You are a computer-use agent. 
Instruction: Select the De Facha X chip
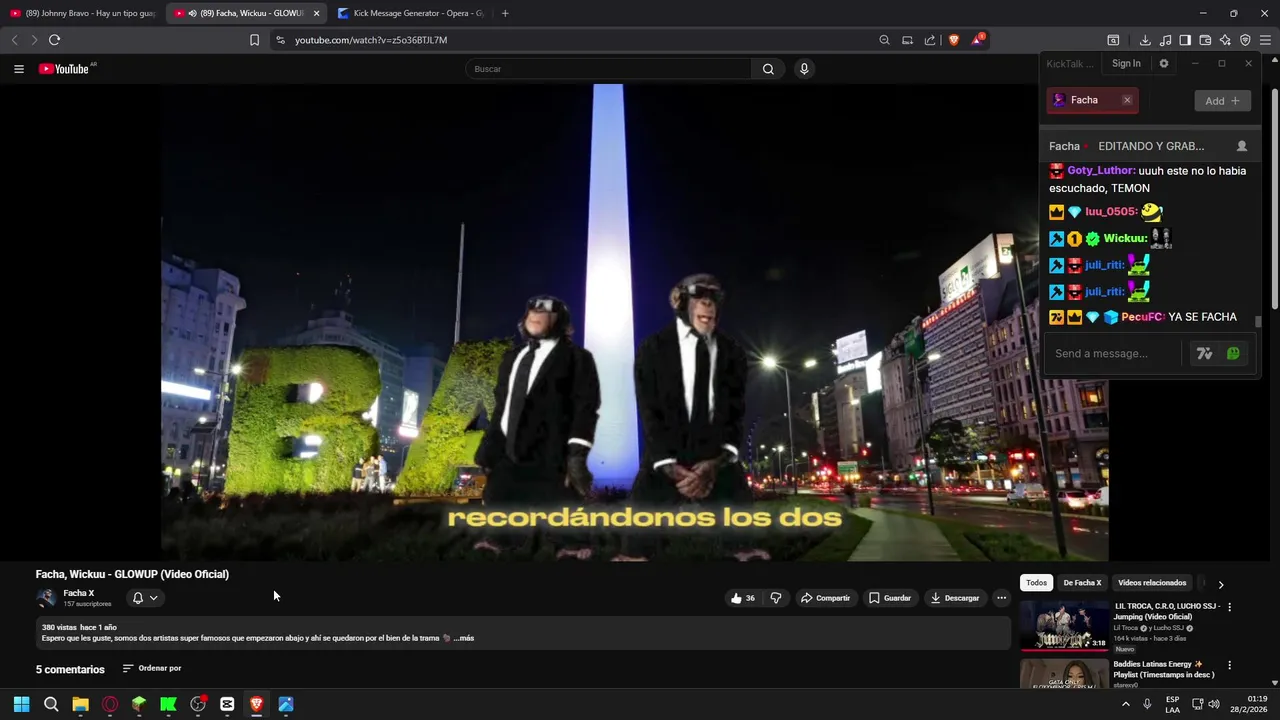(1082, 583)
